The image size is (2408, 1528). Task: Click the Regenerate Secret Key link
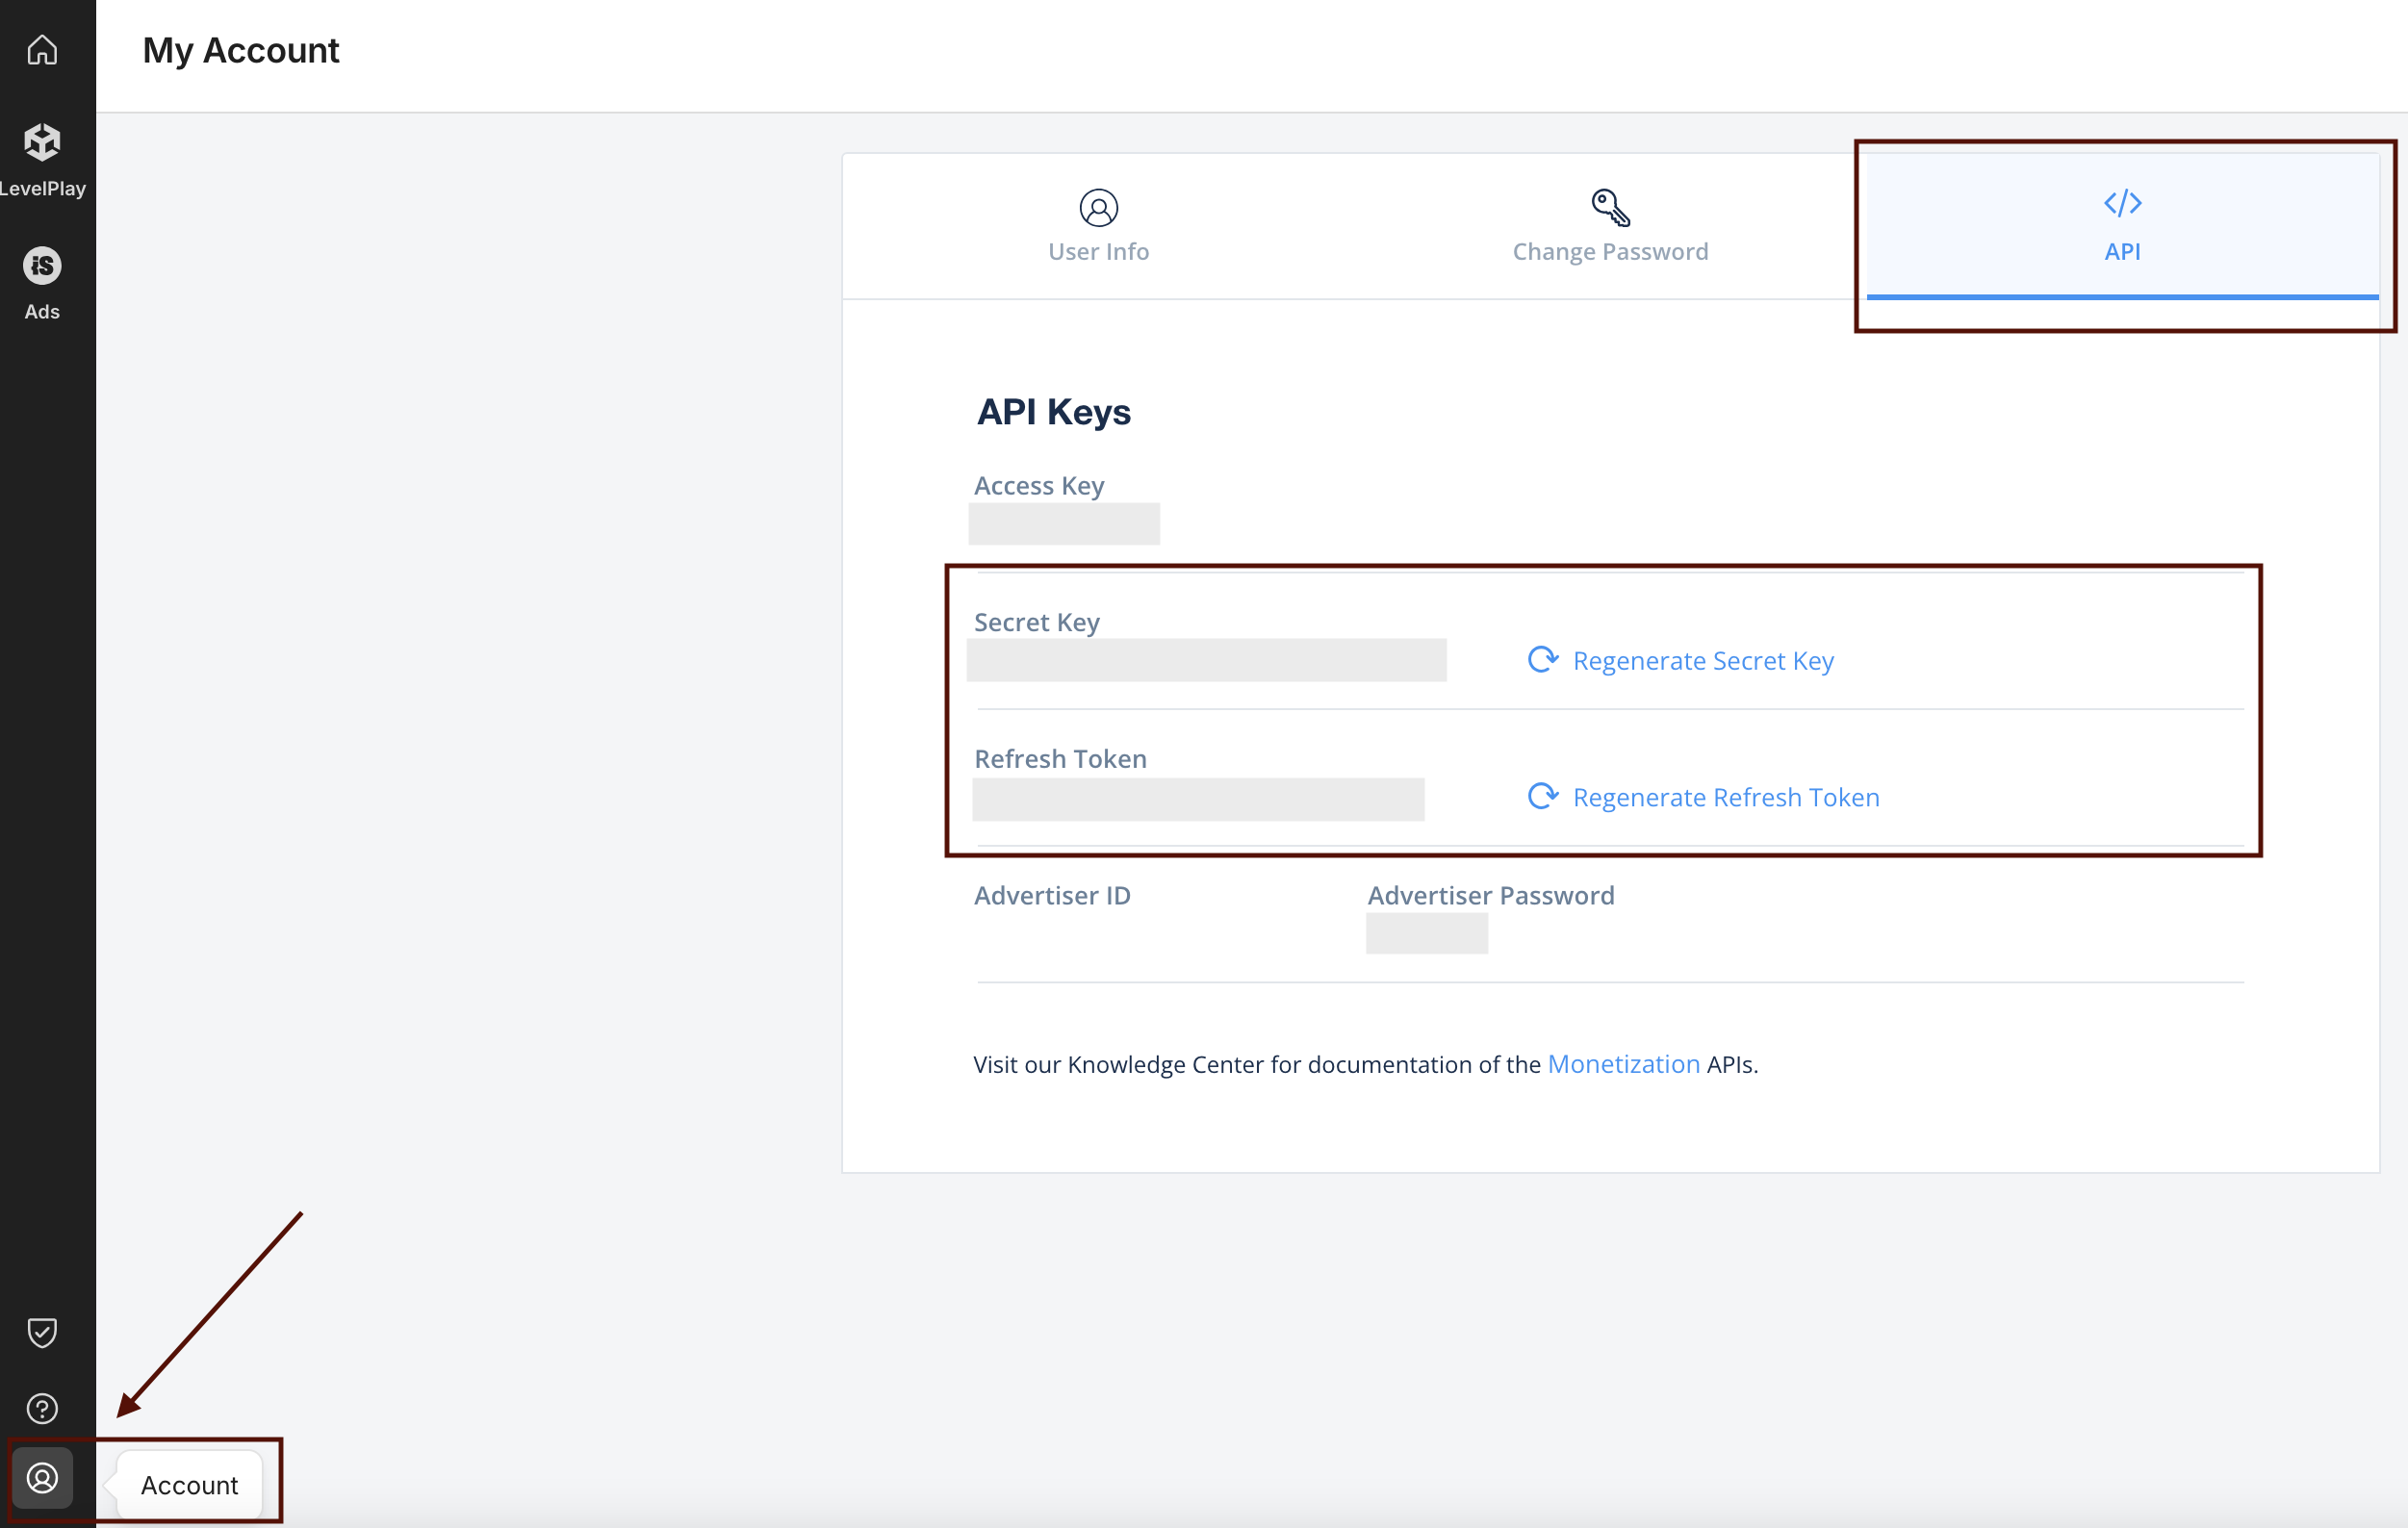point(1703,660)
